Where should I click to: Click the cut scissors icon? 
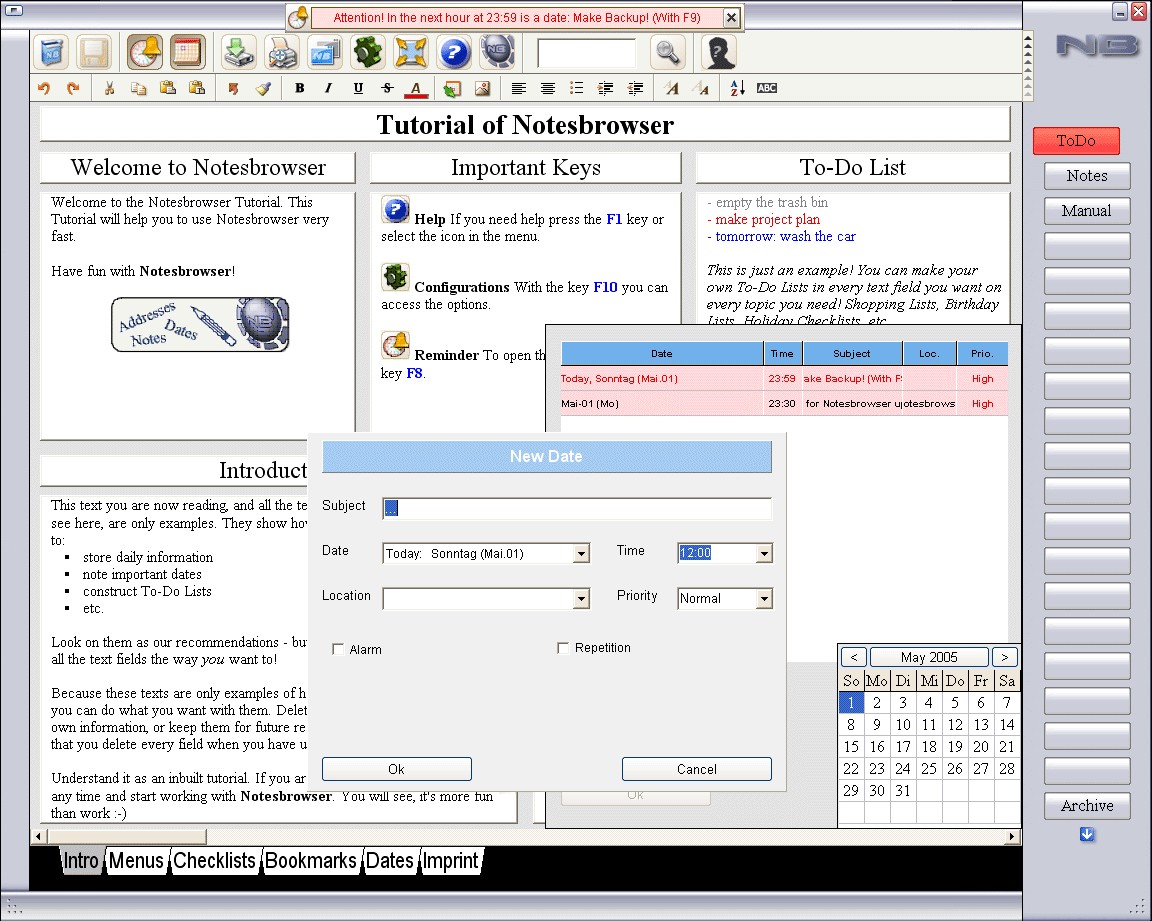pos(109,88)
